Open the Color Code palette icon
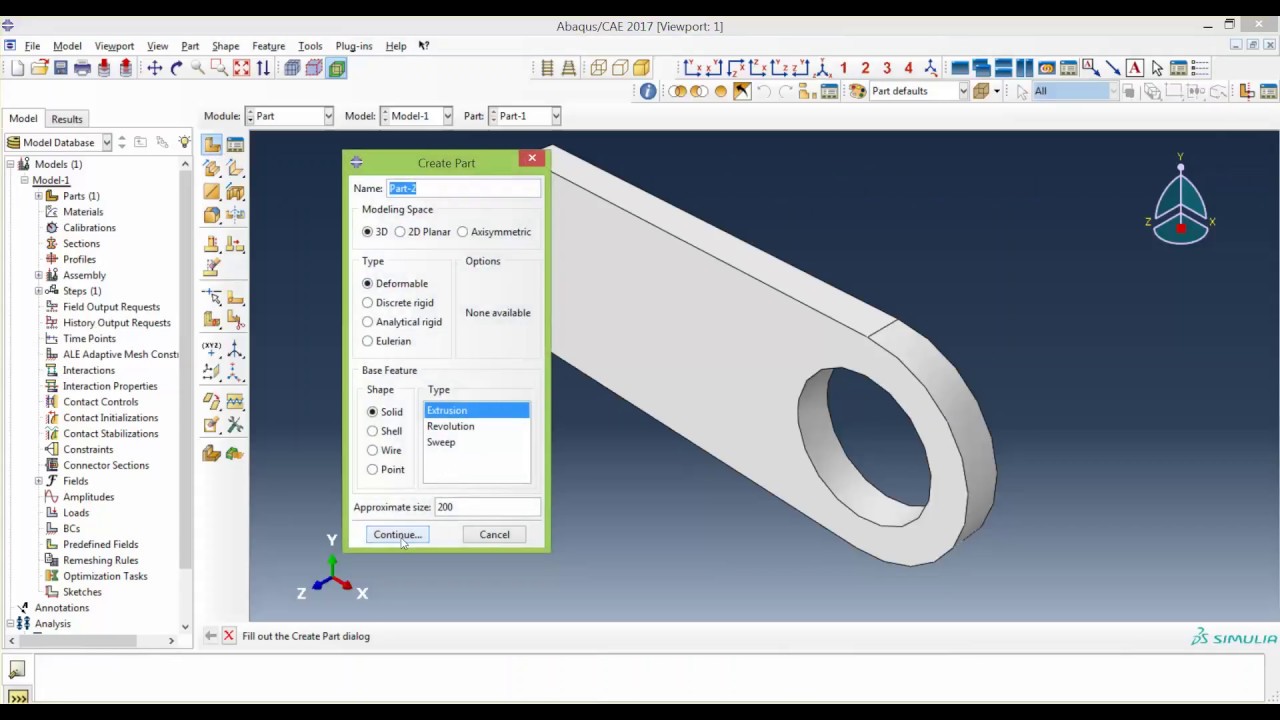The height and width of the screenshot is (720, 1280). click(857, 91)
